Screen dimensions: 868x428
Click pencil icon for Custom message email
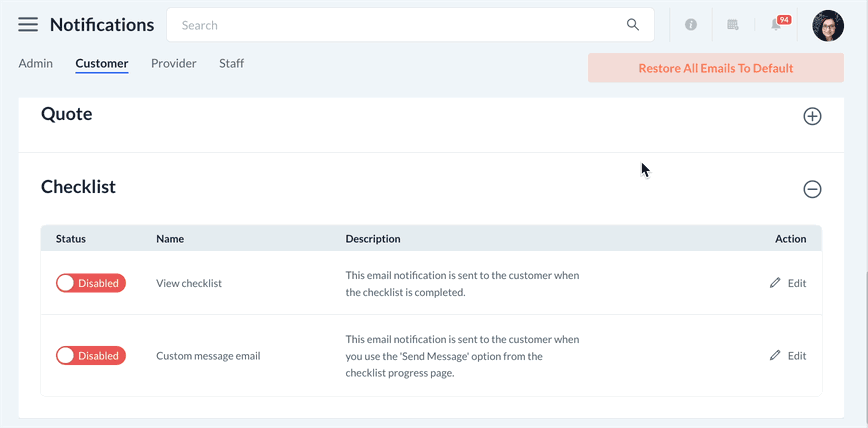click(775, 355)
